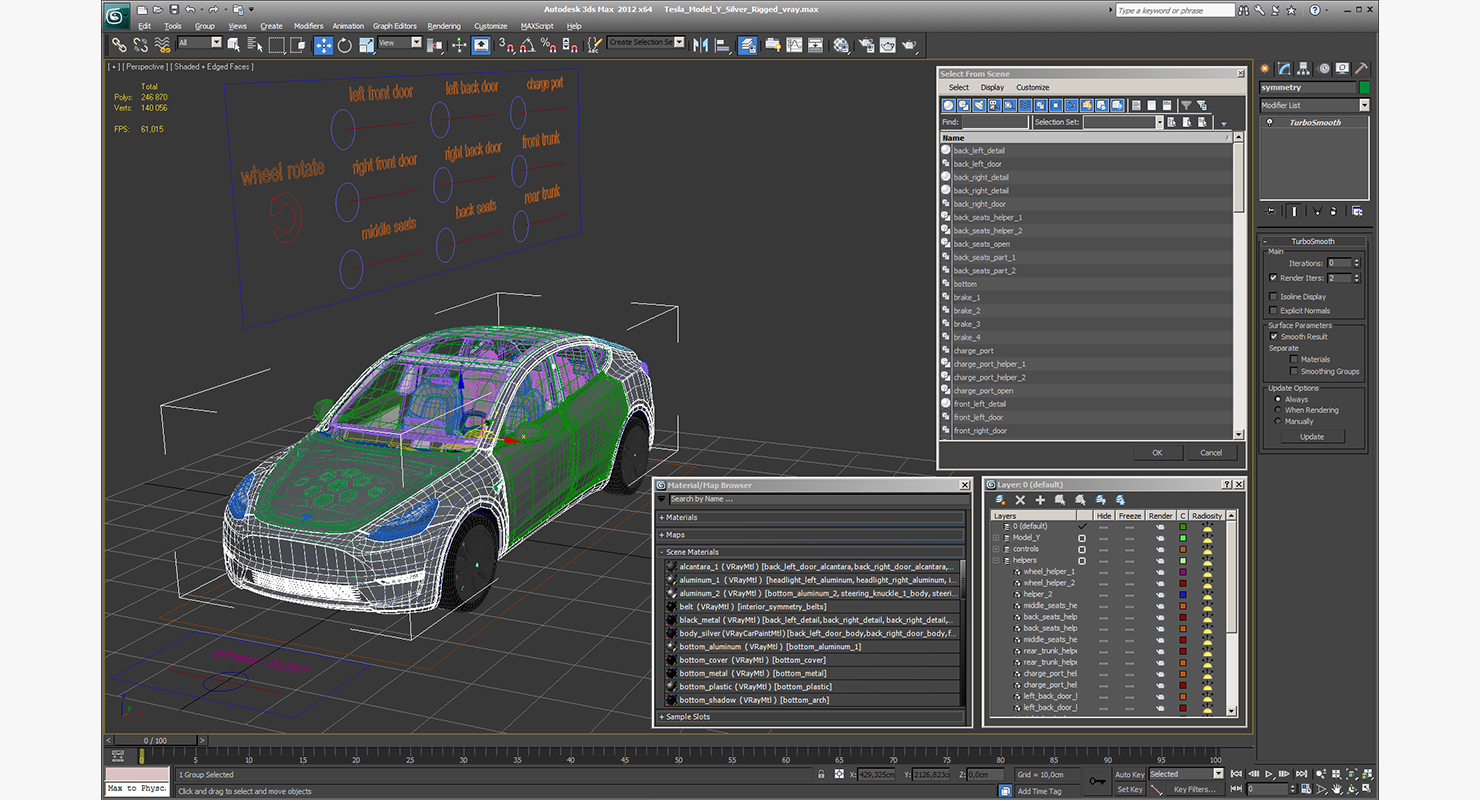Enable the Isoline Display checkbox
Screen dimensions: 1480x800
(x=1273, y=296)
